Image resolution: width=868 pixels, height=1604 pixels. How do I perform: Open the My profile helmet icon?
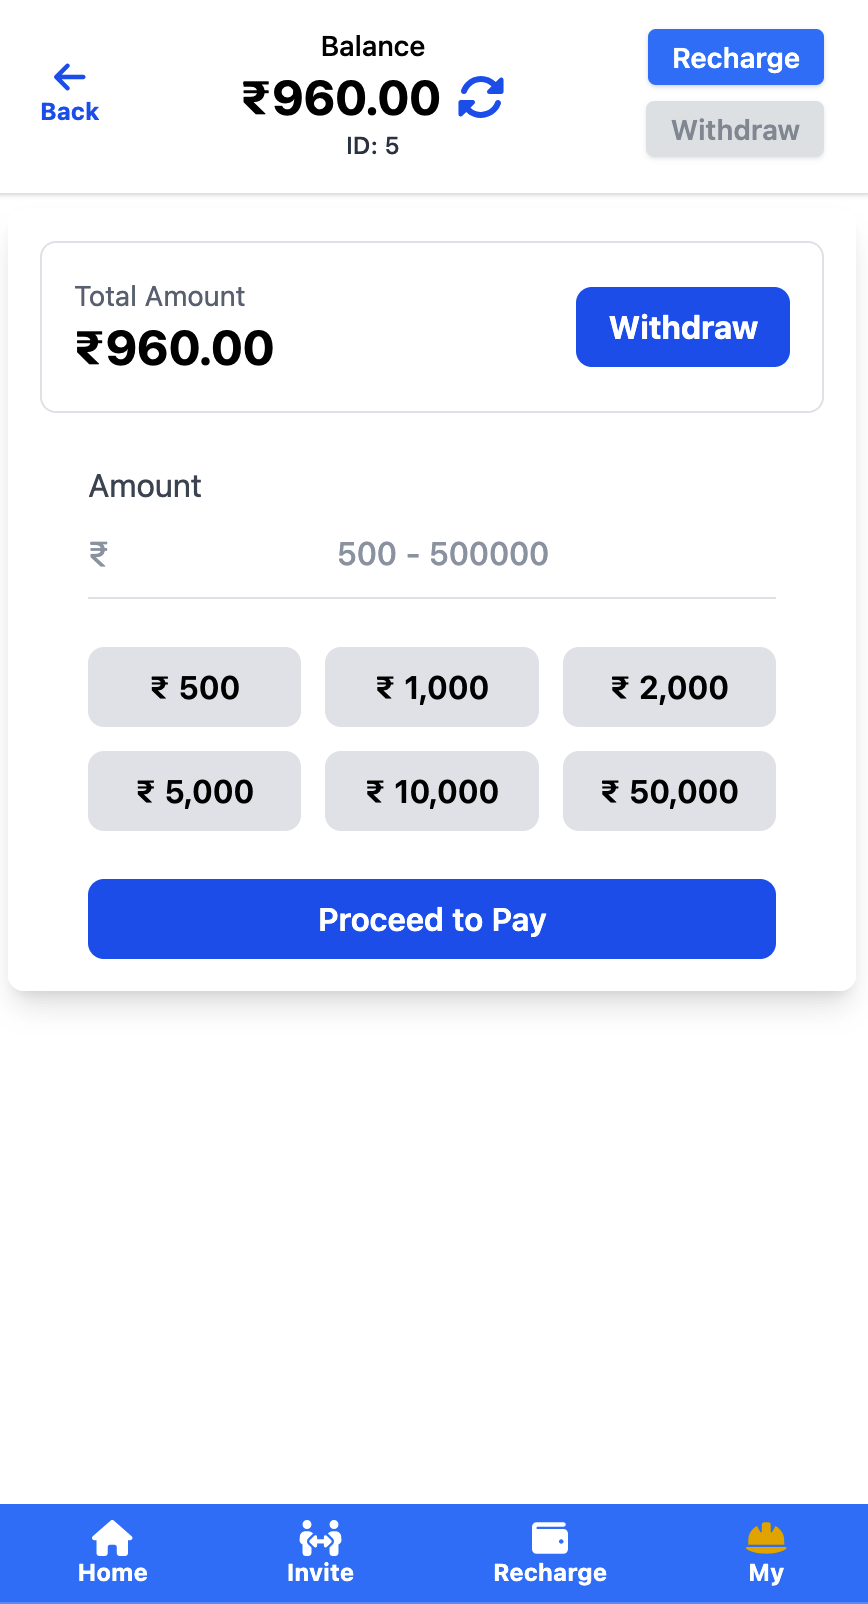coord(766,1538)
